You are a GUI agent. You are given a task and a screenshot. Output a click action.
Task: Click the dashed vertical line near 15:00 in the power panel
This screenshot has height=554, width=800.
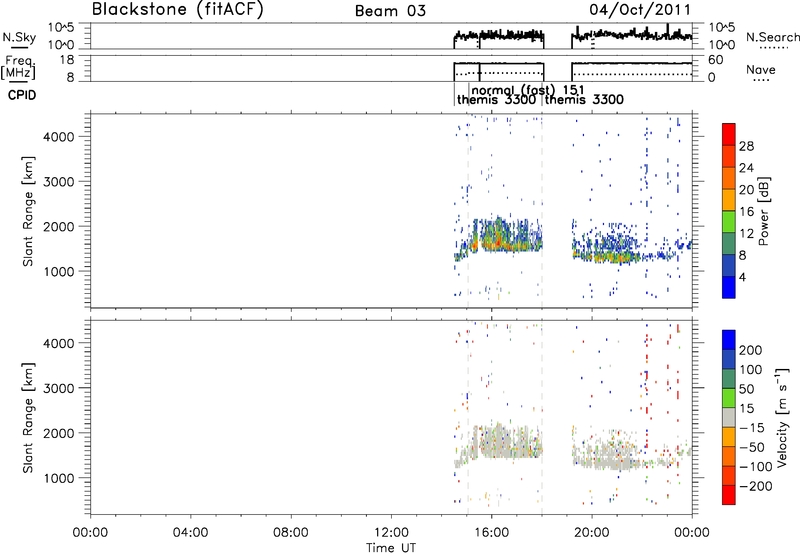468,210
